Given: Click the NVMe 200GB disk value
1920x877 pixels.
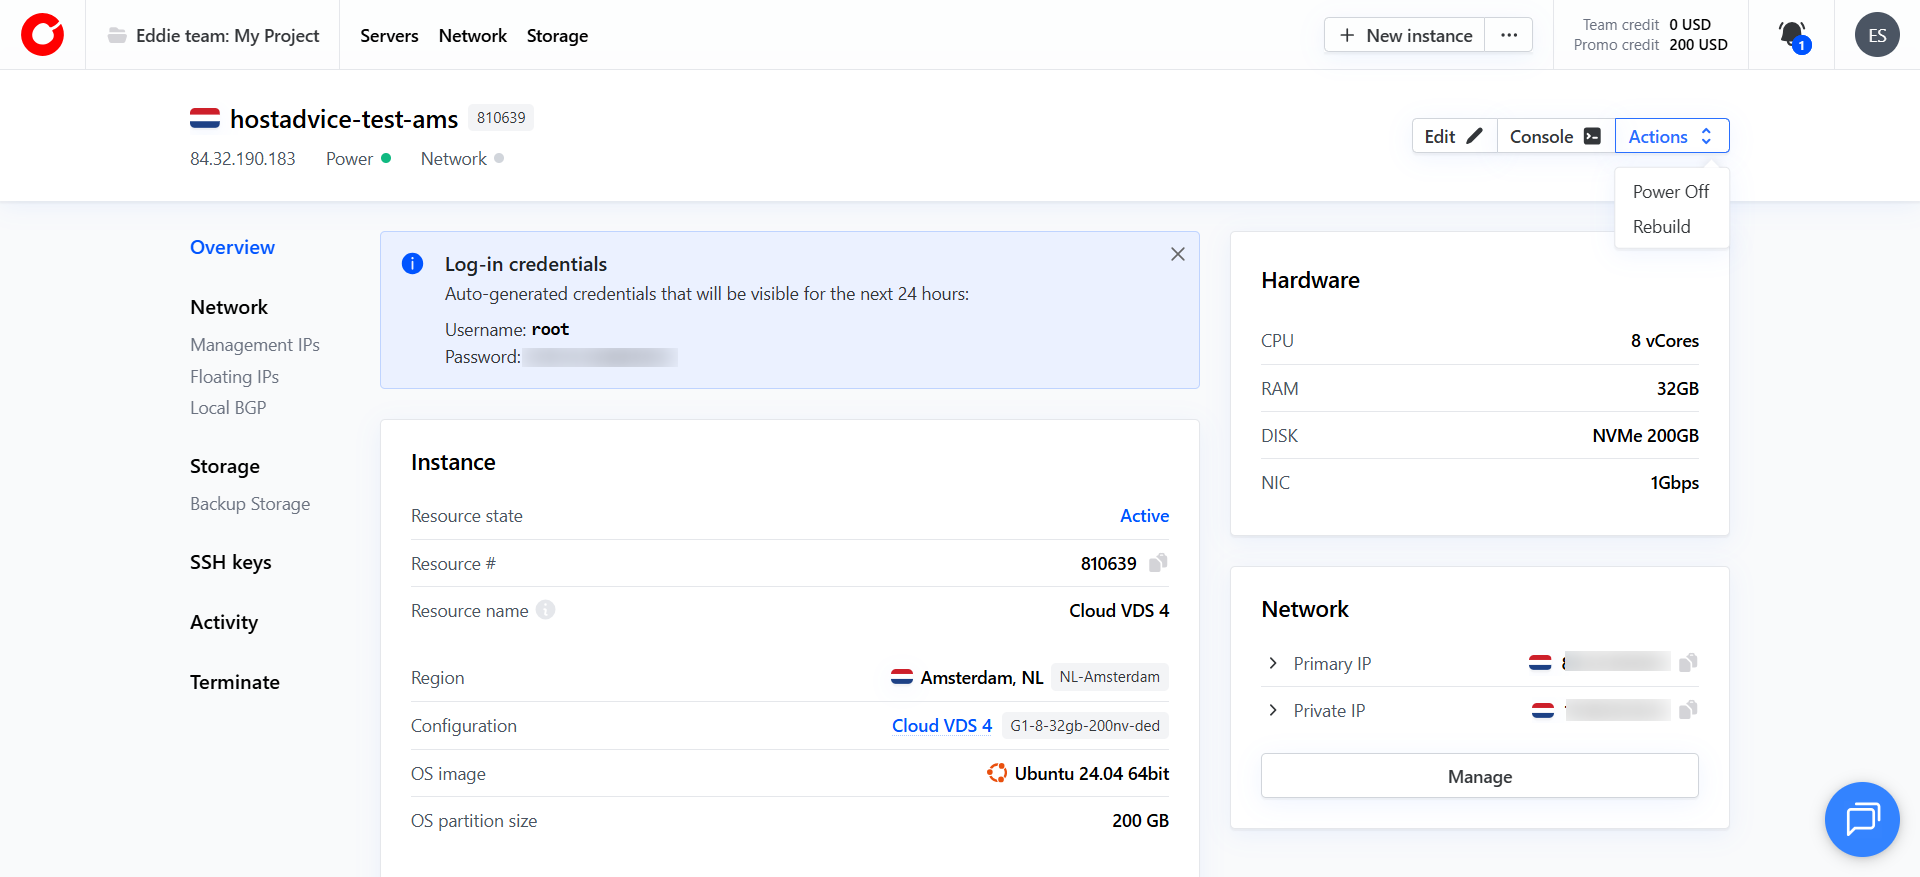Looking at the screenshot, I should pos(1646,436).
